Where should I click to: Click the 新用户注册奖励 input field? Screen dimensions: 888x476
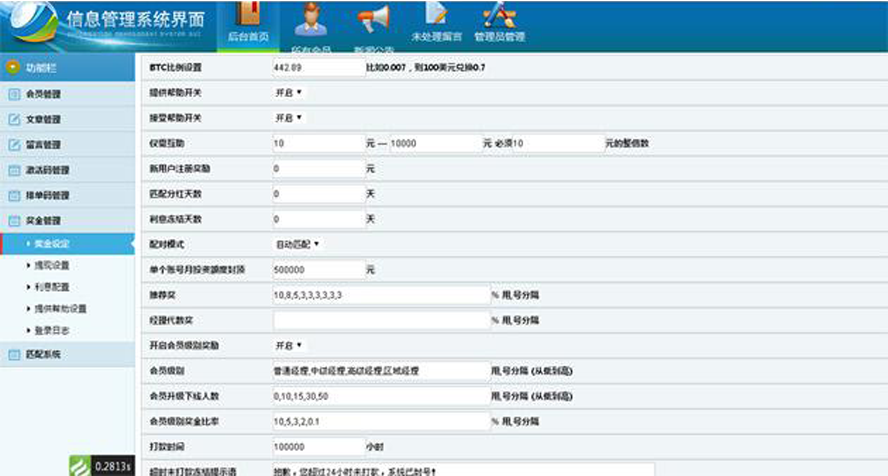pos(319,169)
